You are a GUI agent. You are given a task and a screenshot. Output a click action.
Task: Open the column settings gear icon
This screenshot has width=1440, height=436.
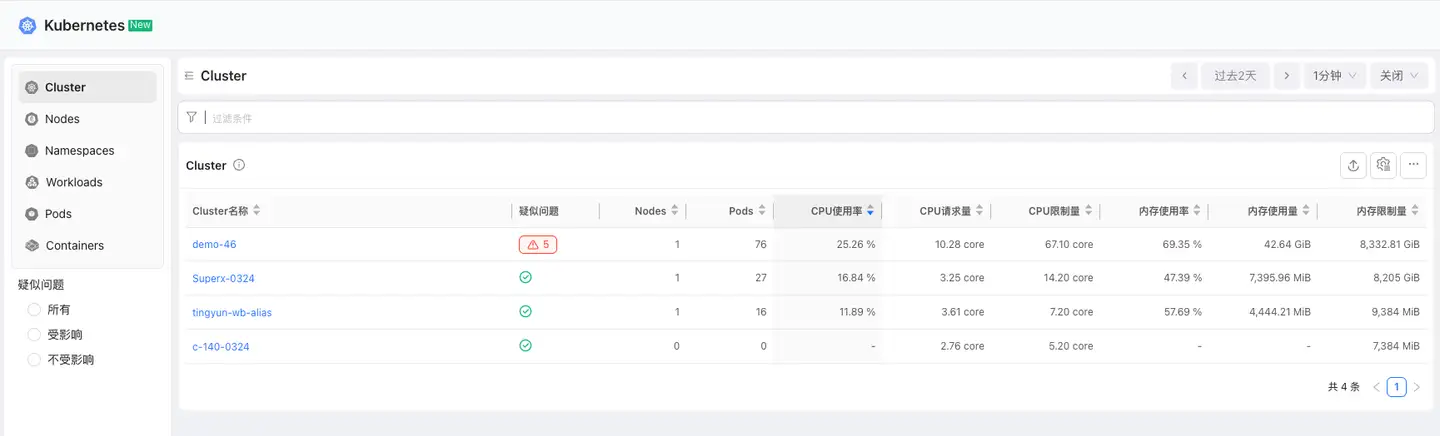(1383, 166)
